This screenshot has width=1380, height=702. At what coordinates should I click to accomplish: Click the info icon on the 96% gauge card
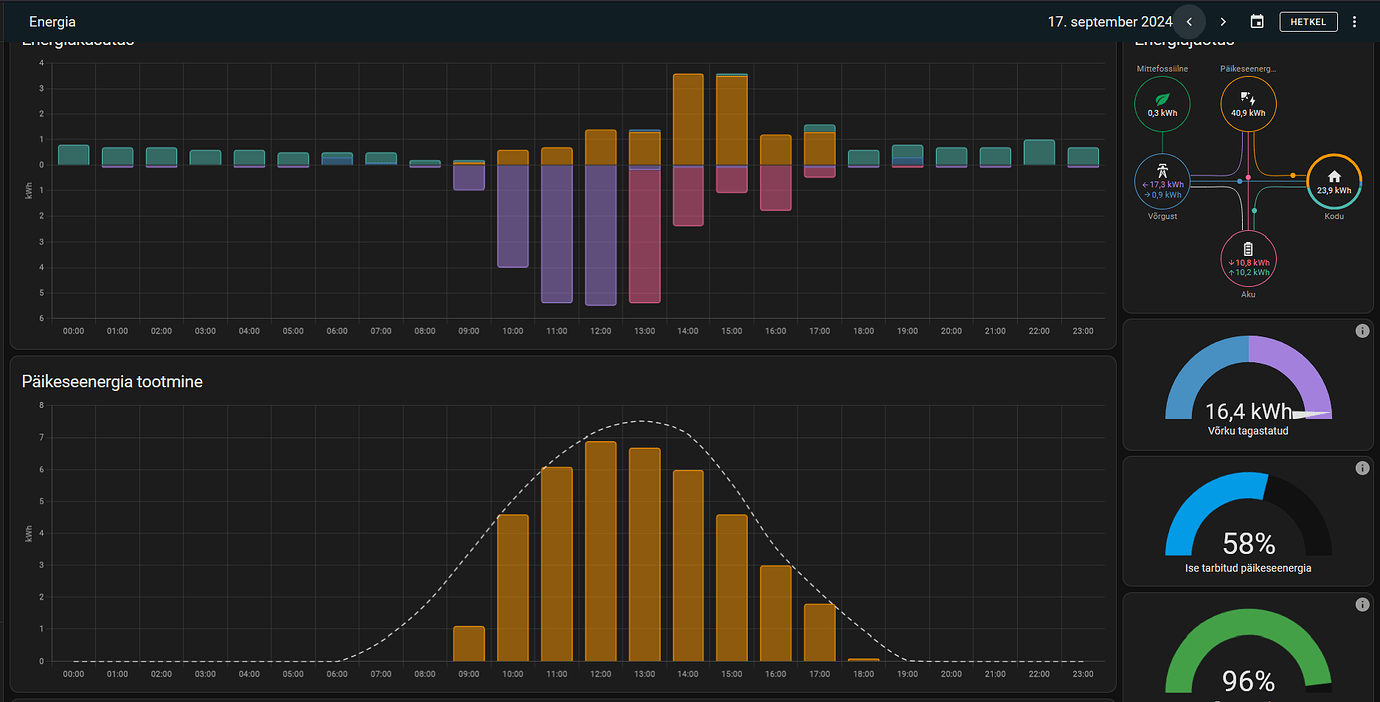pos(1362,604)
